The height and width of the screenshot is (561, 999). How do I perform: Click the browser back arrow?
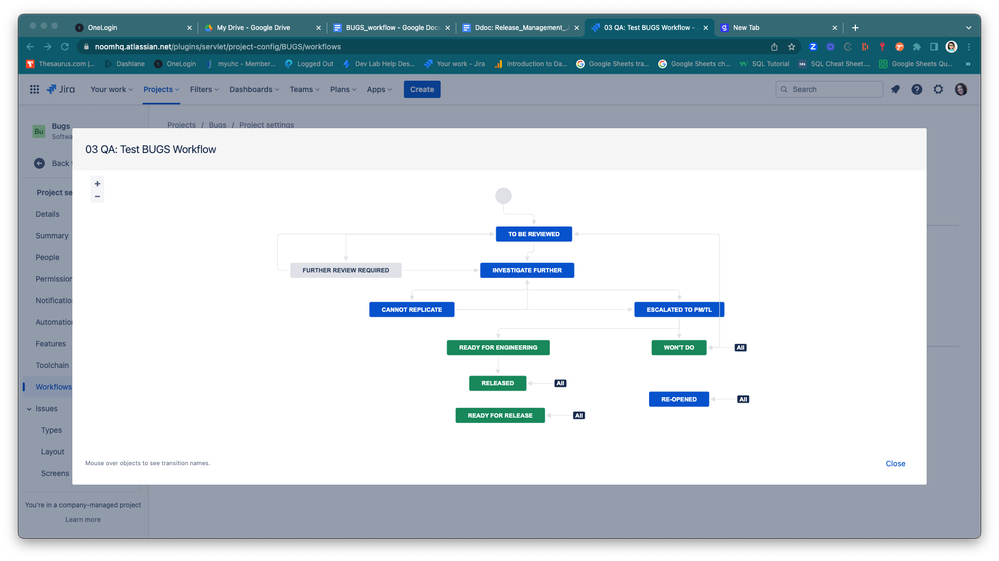[x=30, y=46]
